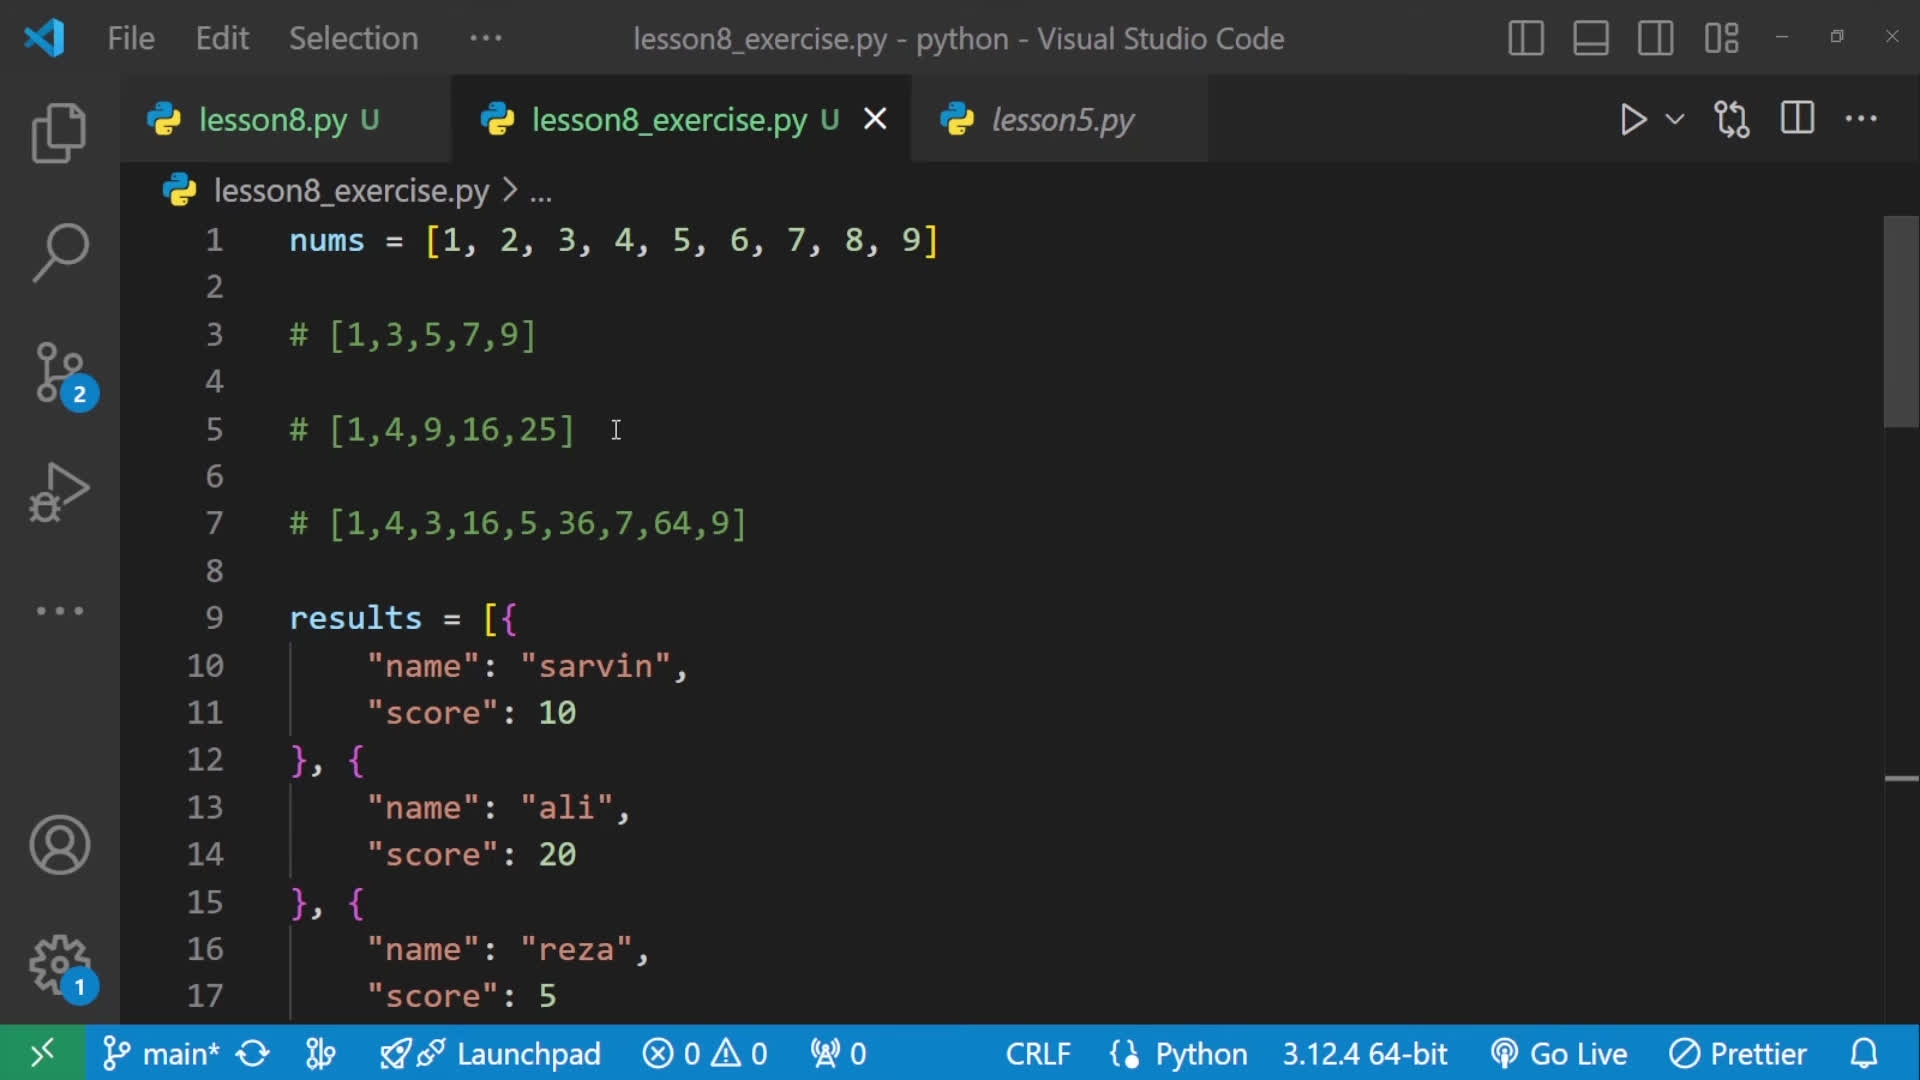Change the CRLF end of line sequence
The height and width of the screenshot is (1080, 1920).
point(1038,1054)
